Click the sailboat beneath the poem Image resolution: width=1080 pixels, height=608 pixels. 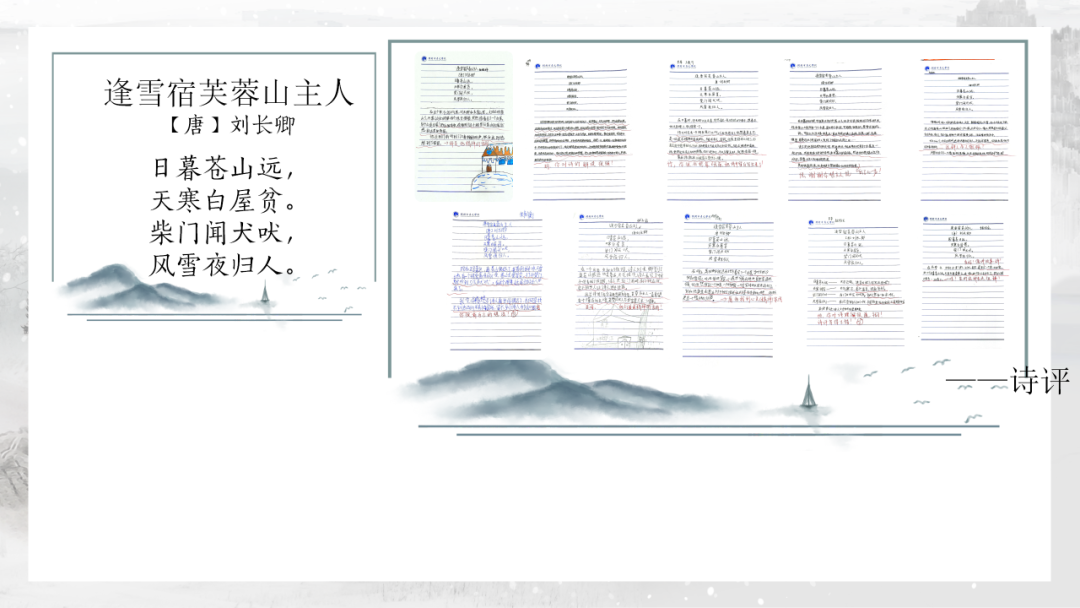(x=264, y=294)
